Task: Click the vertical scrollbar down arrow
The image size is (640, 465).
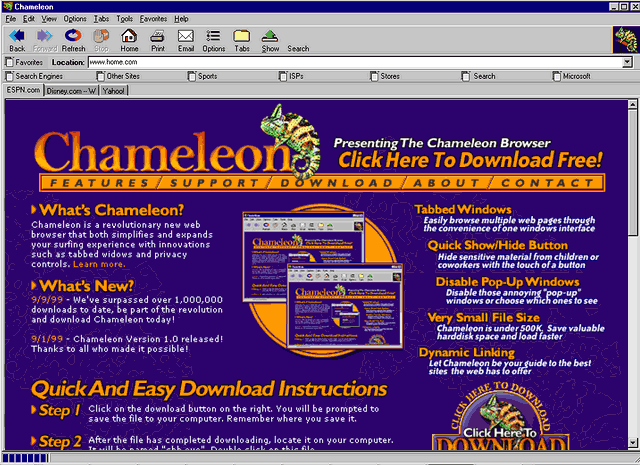Action: coord(632,442)
